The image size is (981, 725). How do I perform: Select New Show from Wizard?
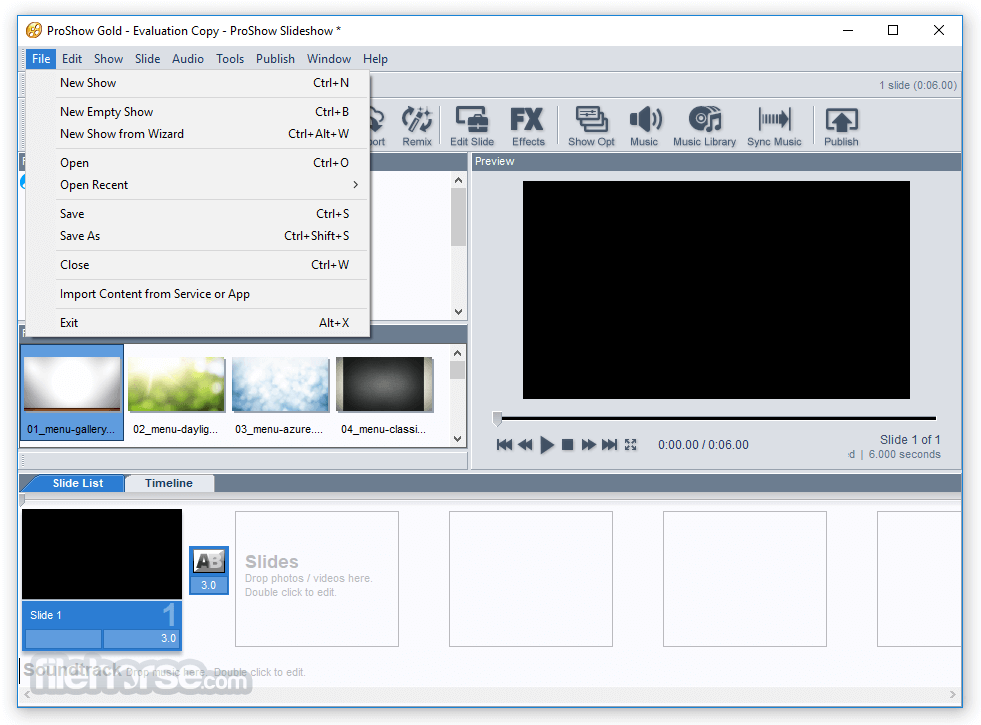click(198, 134)
